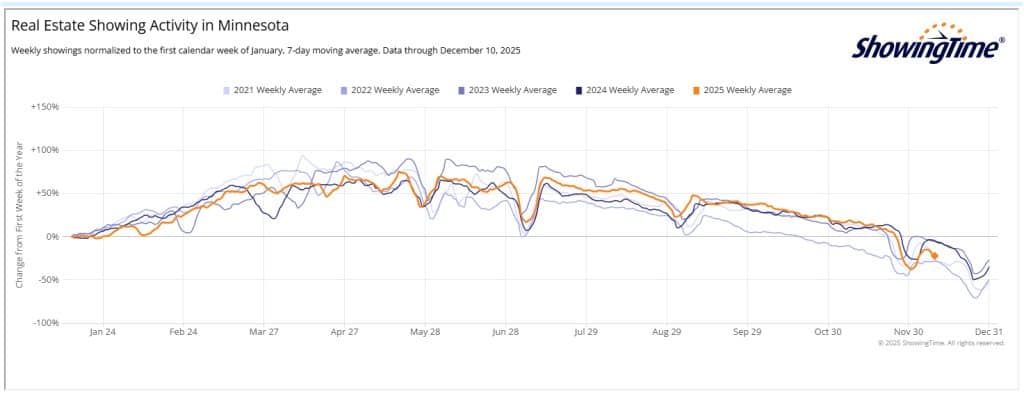Toggle the 2024 Weekly Average legend entry
1024x396 pixels.
pyautogui.click(x=624, y=90)
